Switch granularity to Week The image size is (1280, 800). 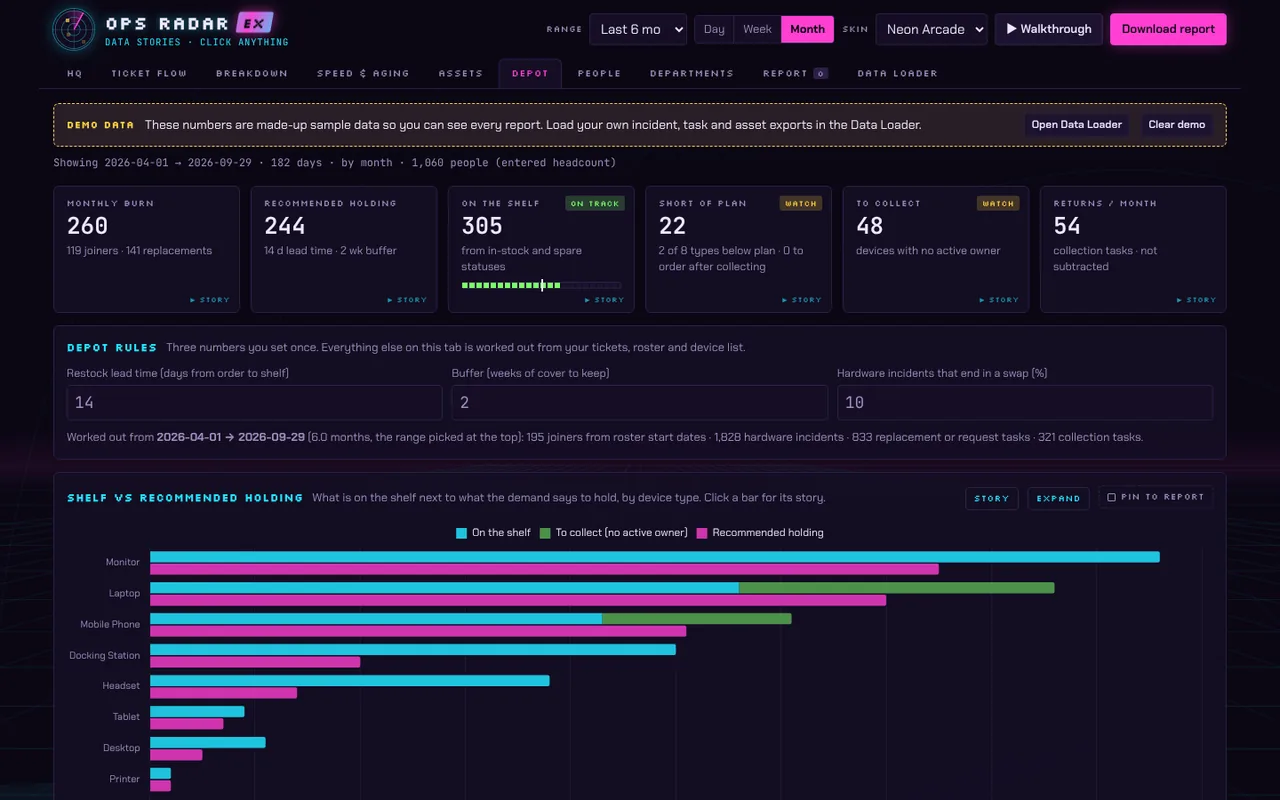[x=757, y=29]
